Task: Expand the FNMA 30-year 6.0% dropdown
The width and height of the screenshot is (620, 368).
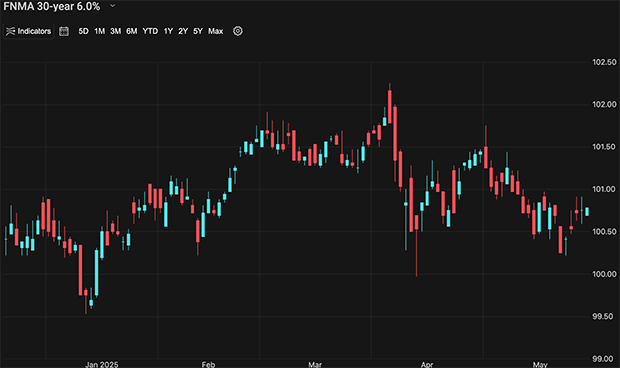Action: point(112,6)
